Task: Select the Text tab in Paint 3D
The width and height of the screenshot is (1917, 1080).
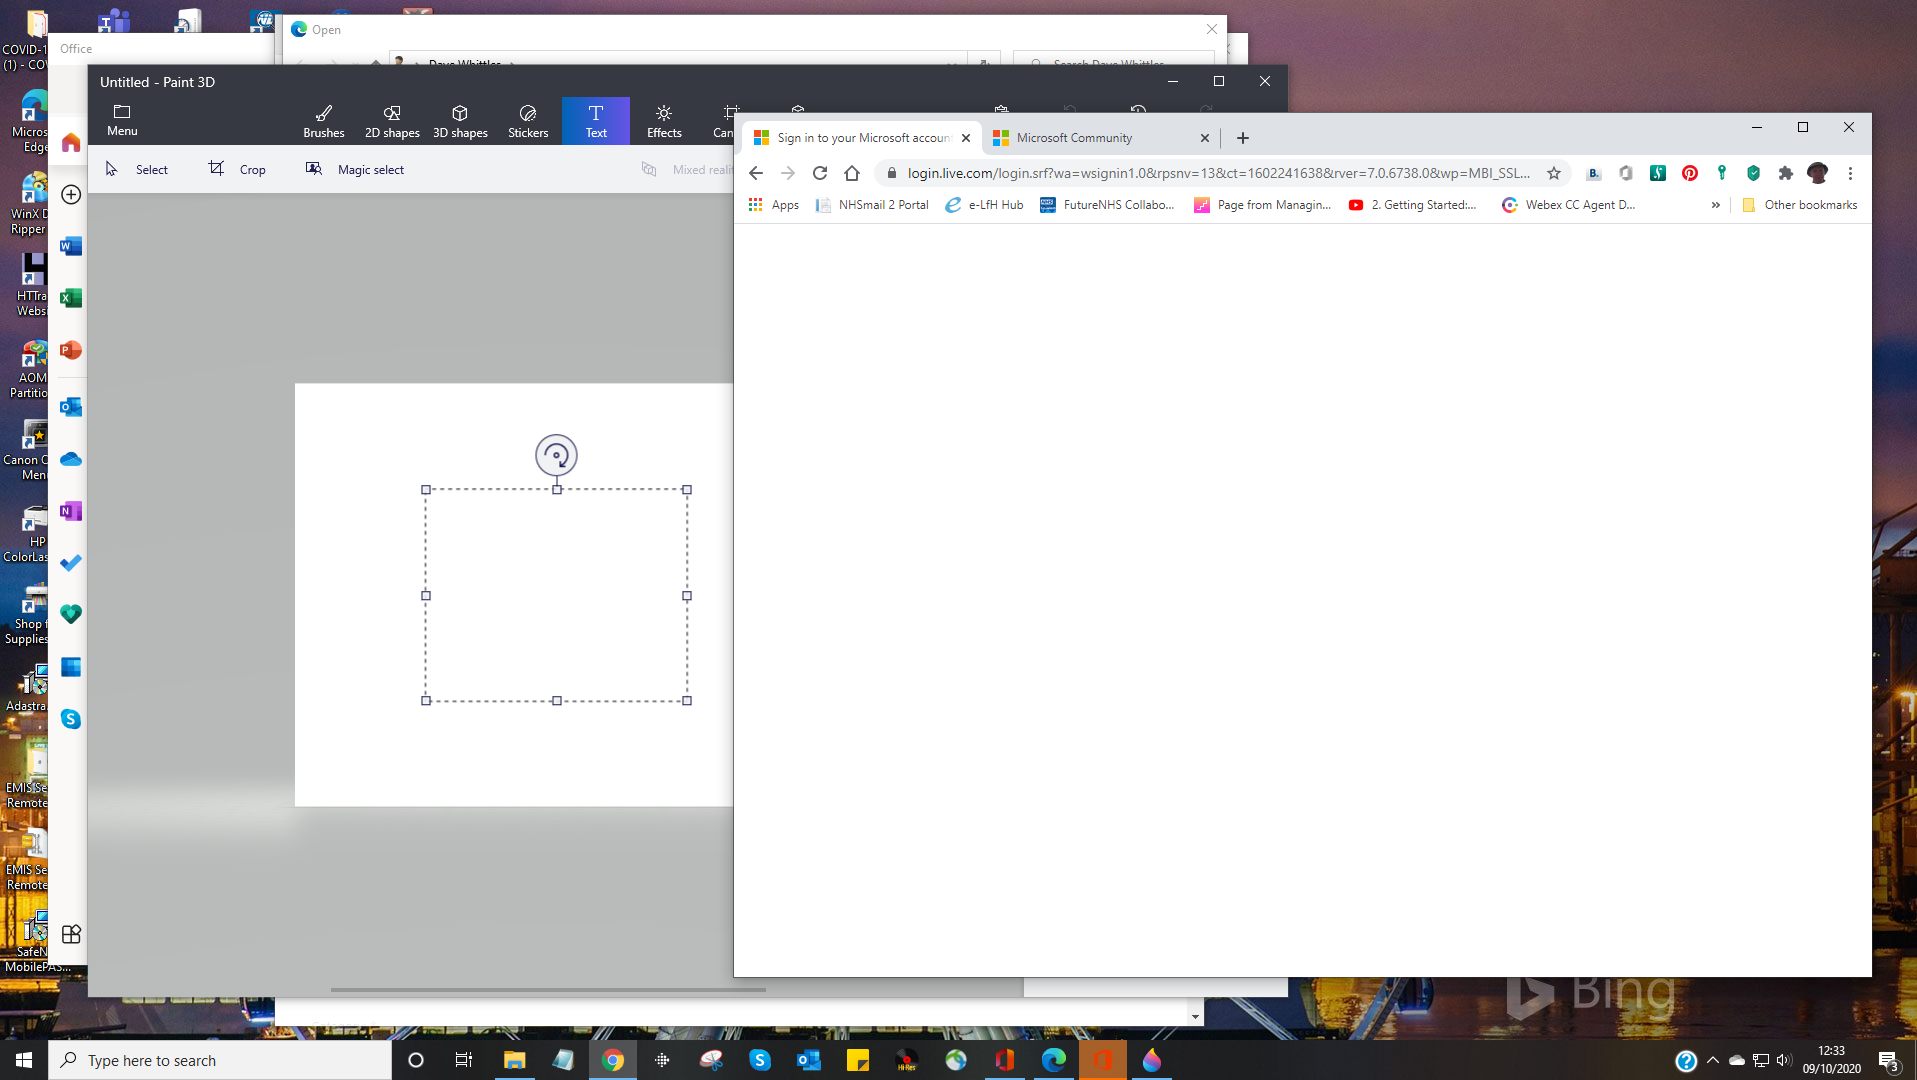Action: click(x=595, y=120)
